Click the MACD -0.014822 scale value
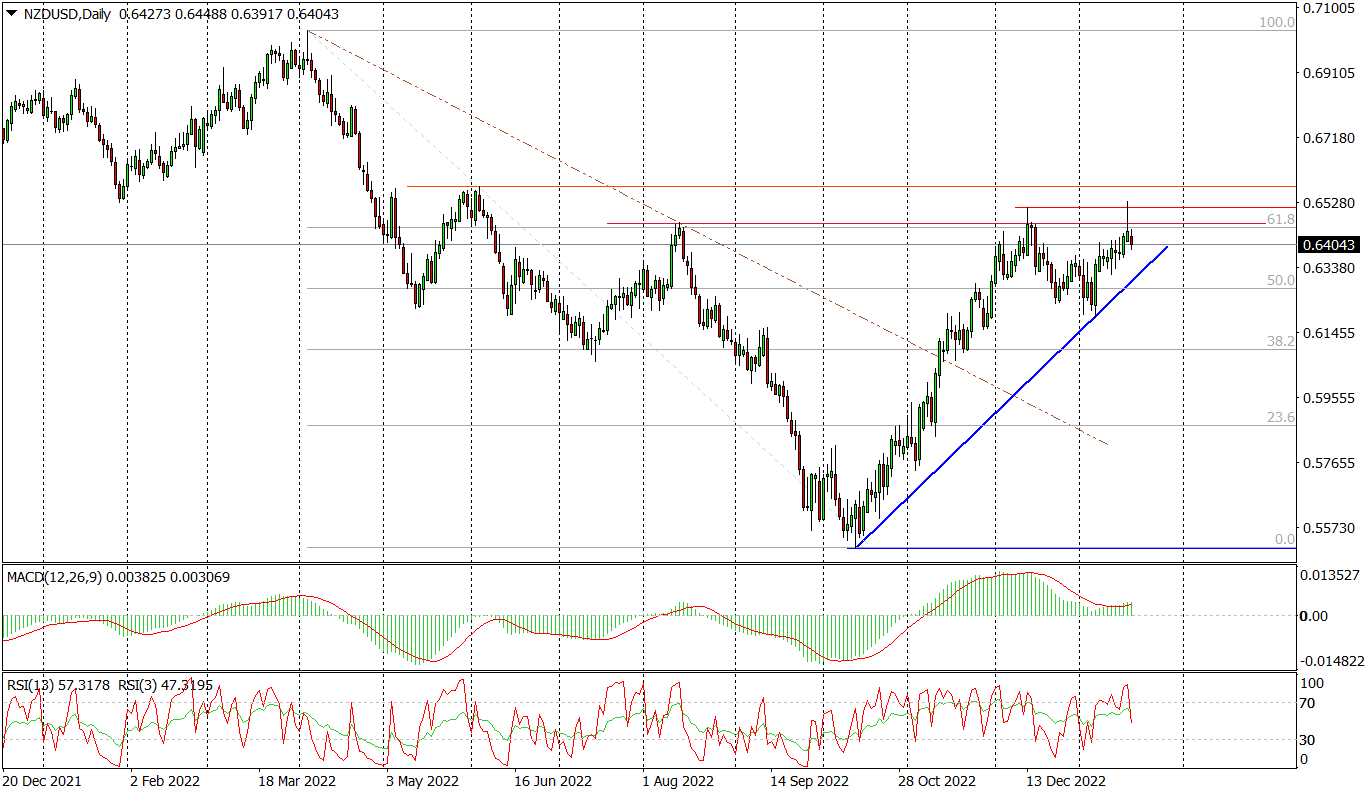The height and width of the screenshot is (795, 1368). [1331, 661]
